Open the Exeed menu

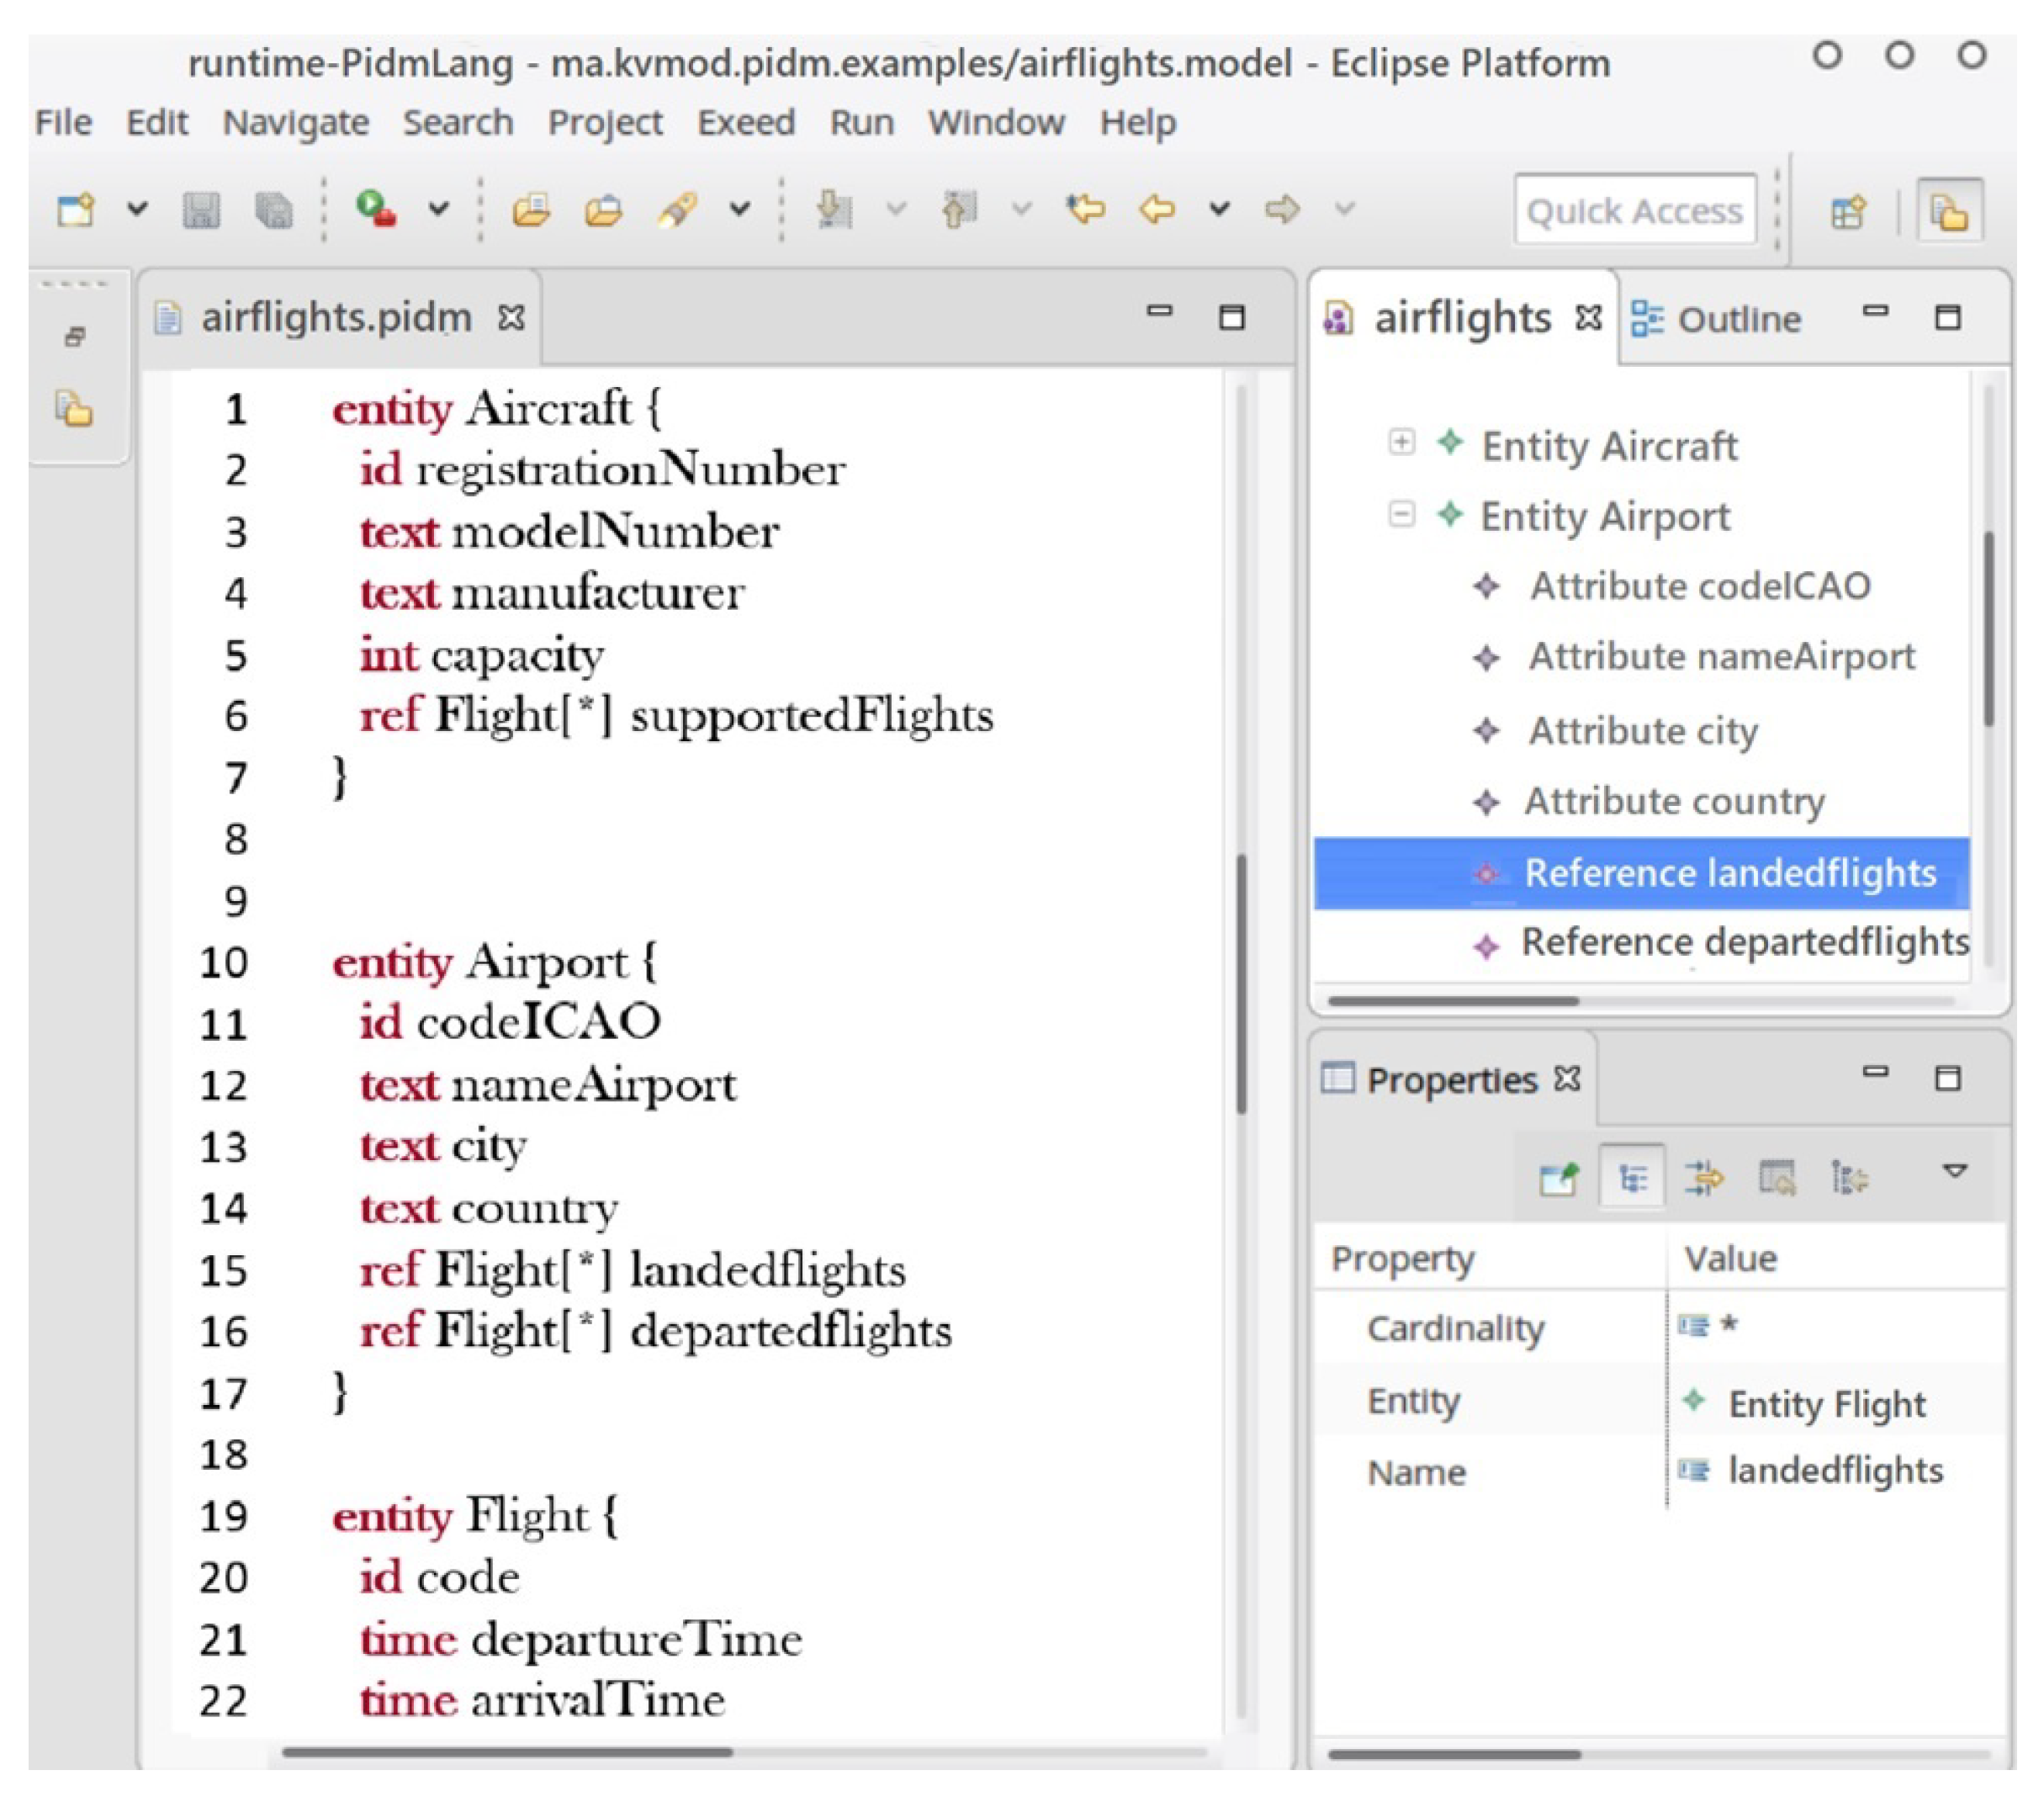[x=745, y=123]
